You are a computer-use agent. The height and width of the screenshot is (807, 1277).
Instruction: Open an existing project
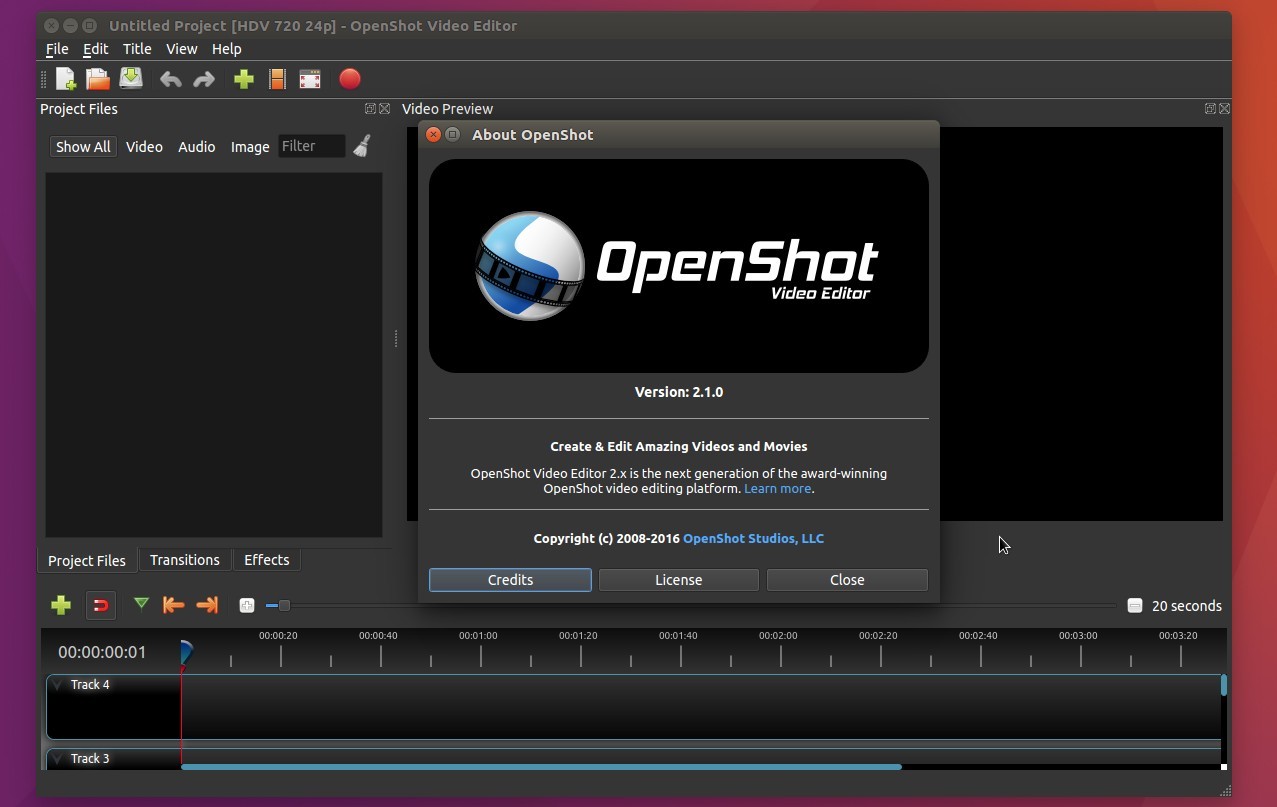tap(98, 79)
